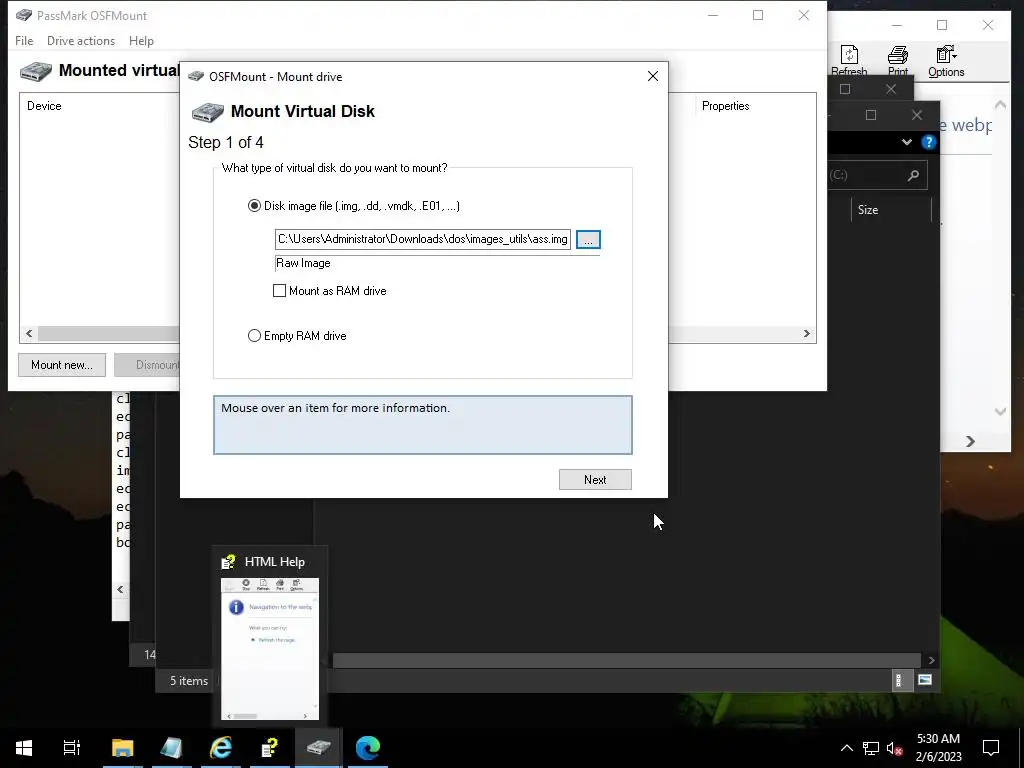Click the Properties column header
Screen dimensions: 1024x768
point(726,106)
